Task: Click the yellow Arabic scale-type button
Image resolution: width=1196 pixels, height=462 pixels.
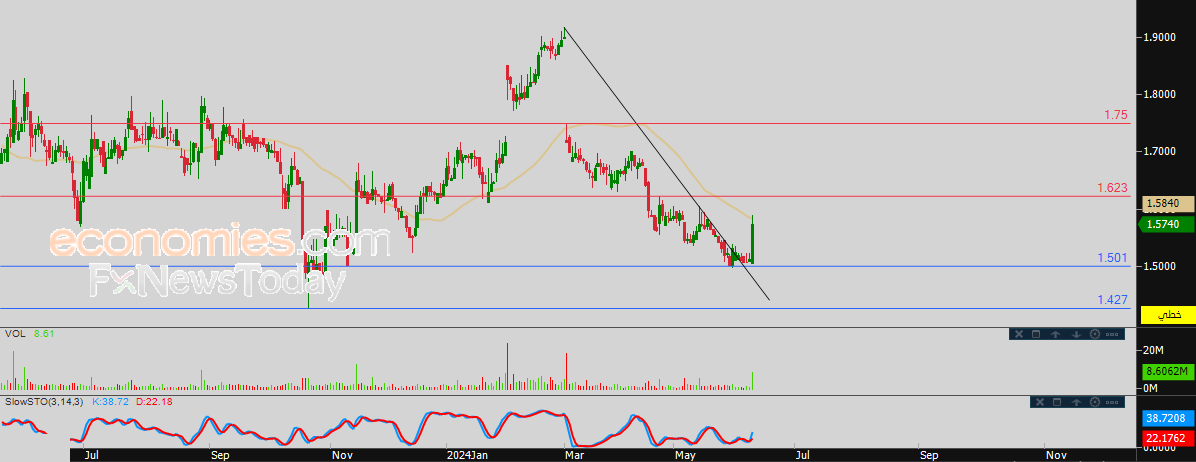Action: point(1167,314)
